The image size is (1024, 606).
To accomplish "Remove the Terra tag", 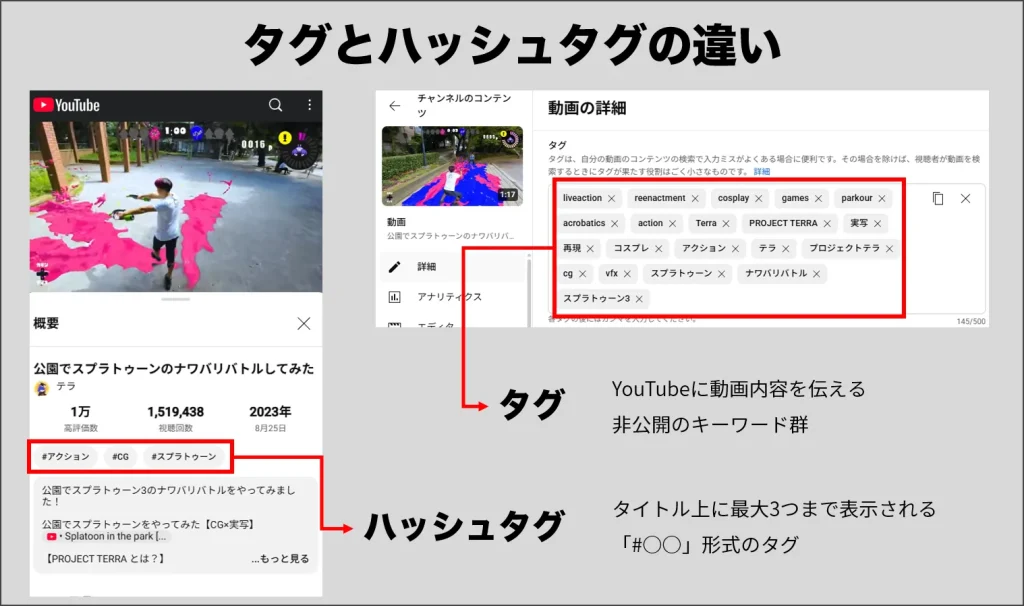I will click(726, 223).
